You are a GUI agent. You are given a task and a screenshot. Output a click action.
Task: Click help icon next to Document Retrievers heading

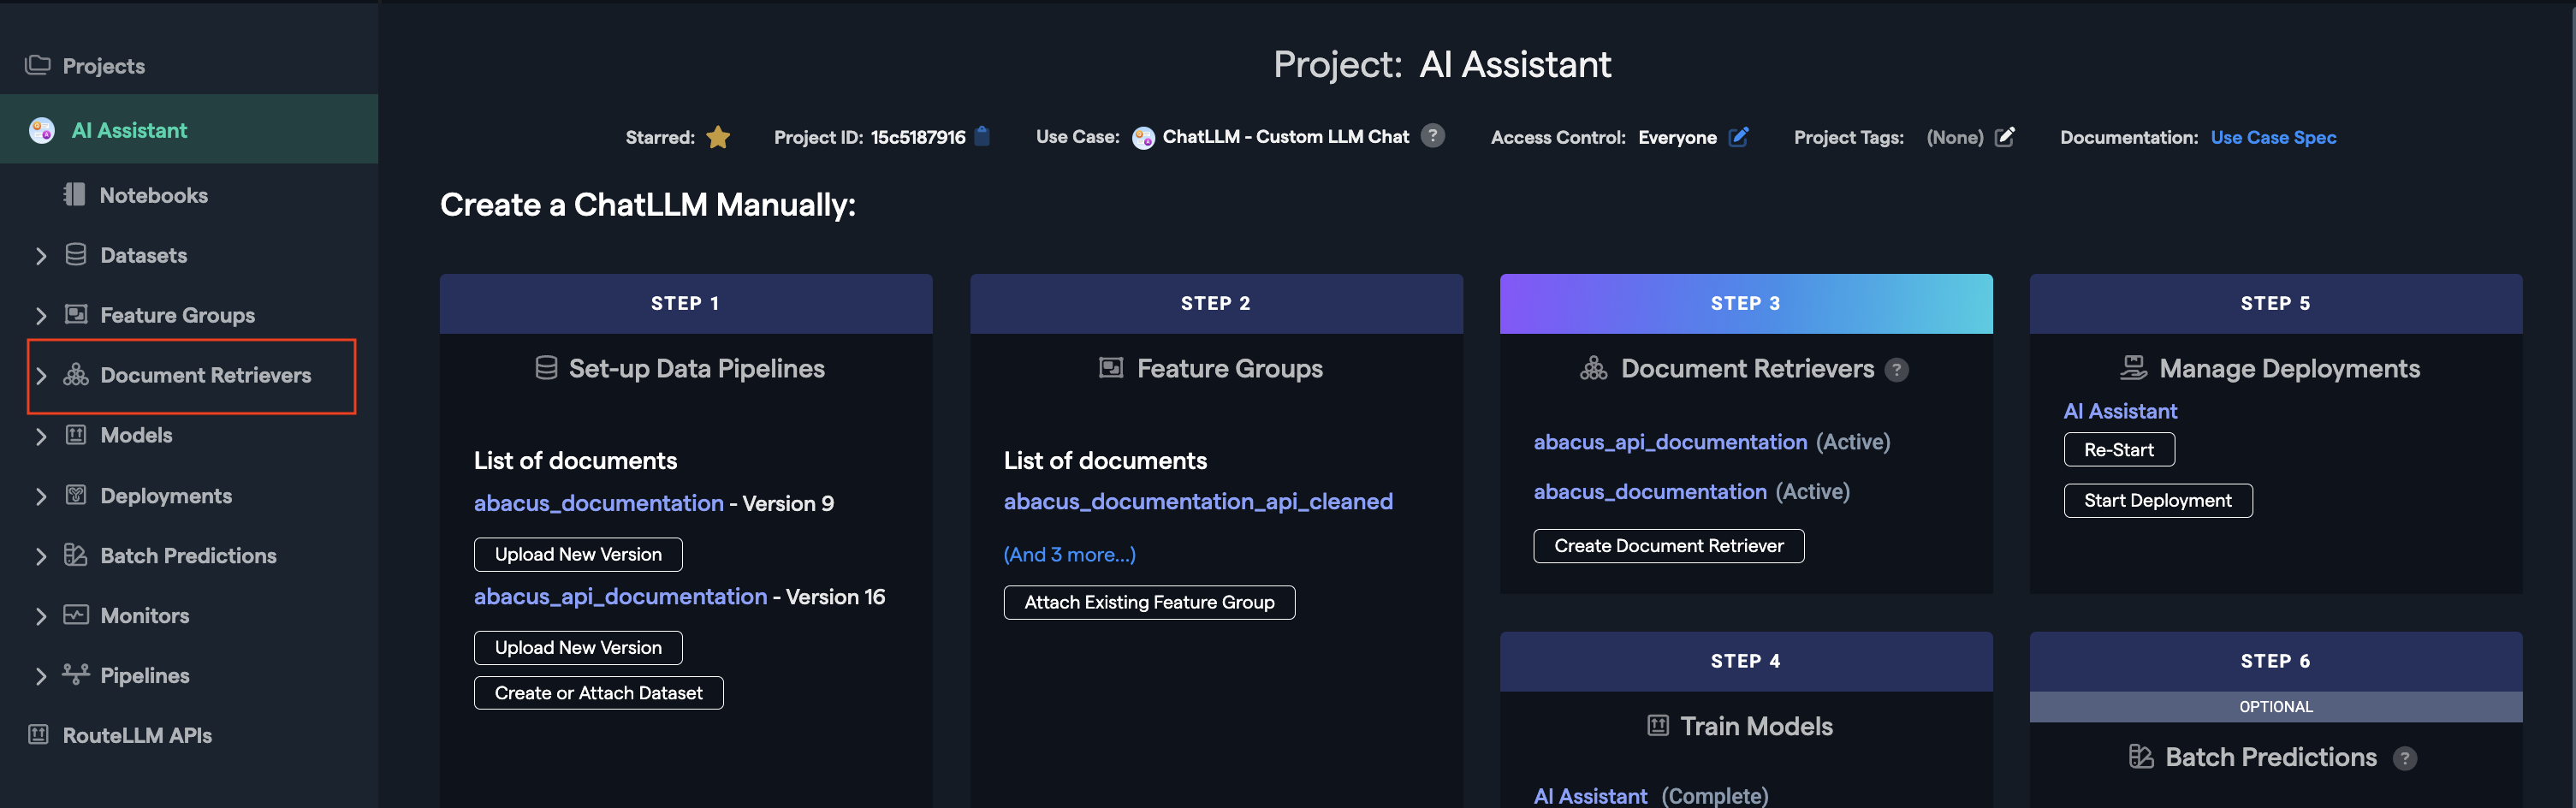point(1896,370)
